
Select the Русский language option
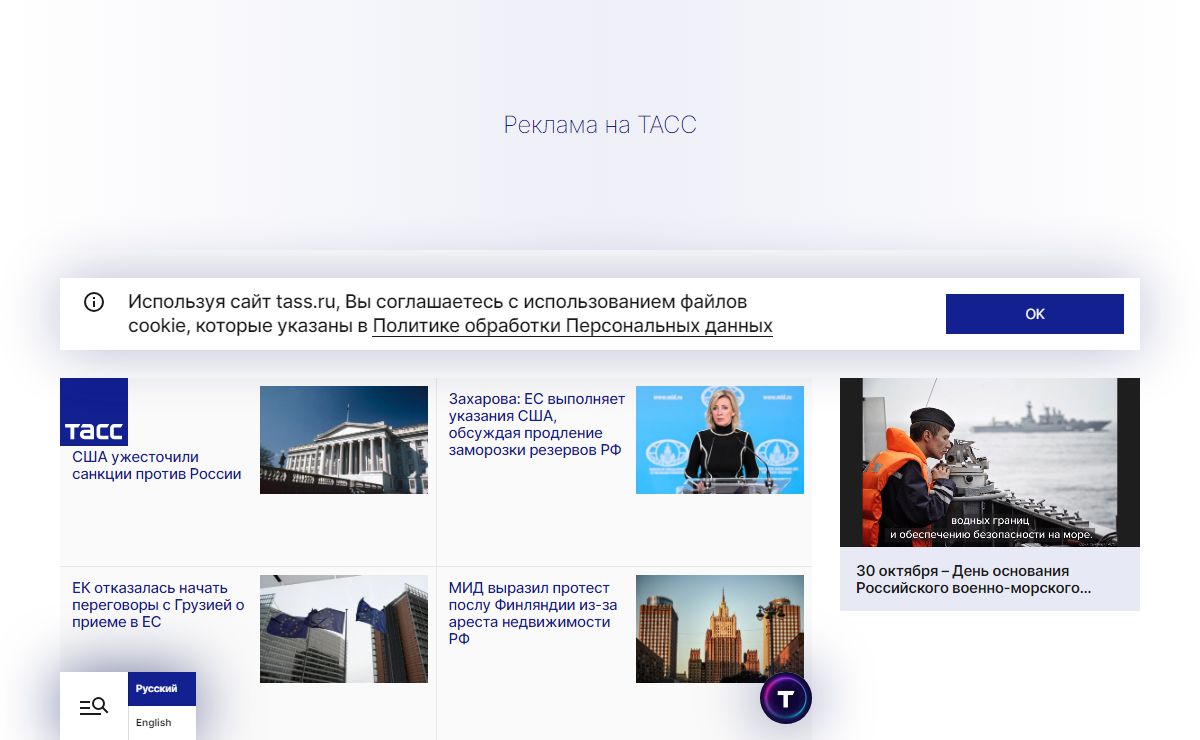(162, 689)
